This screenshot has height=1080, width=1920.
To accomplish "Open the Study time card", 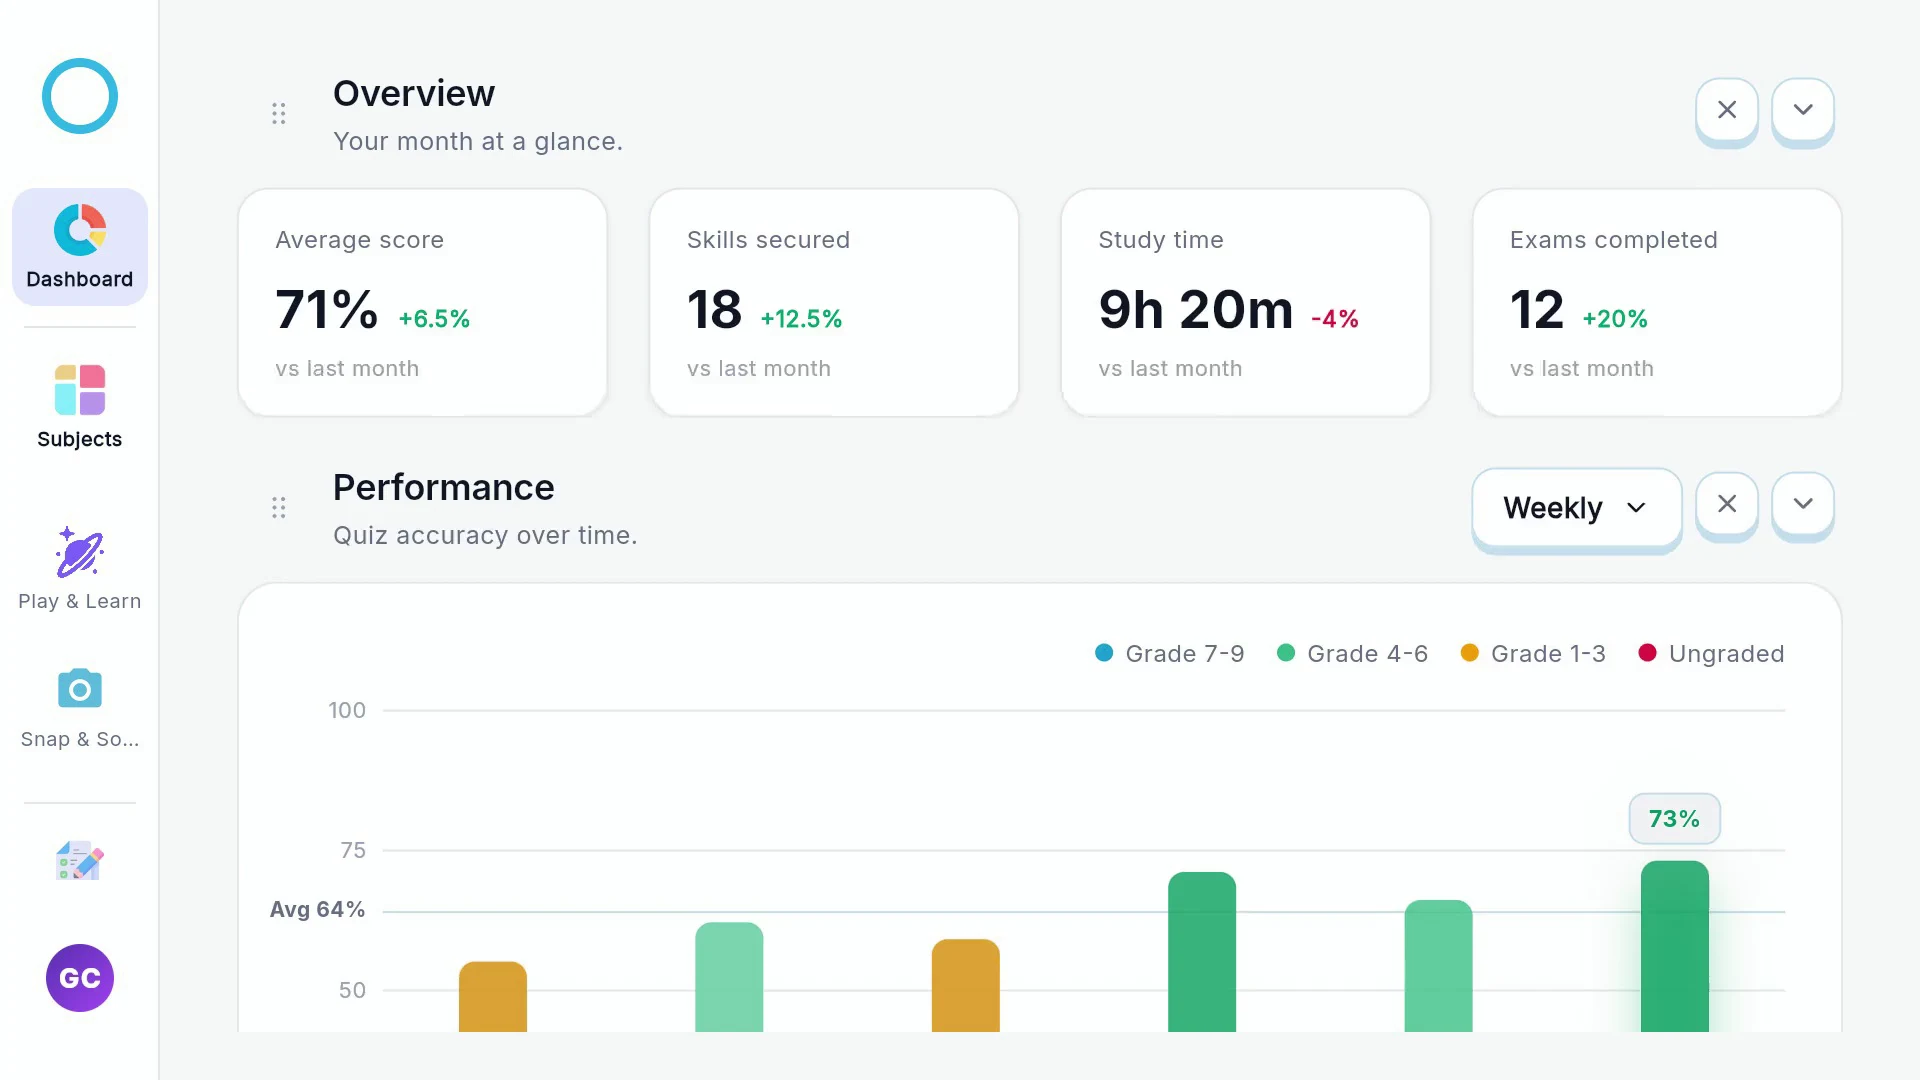I will tap(1246, 303).
